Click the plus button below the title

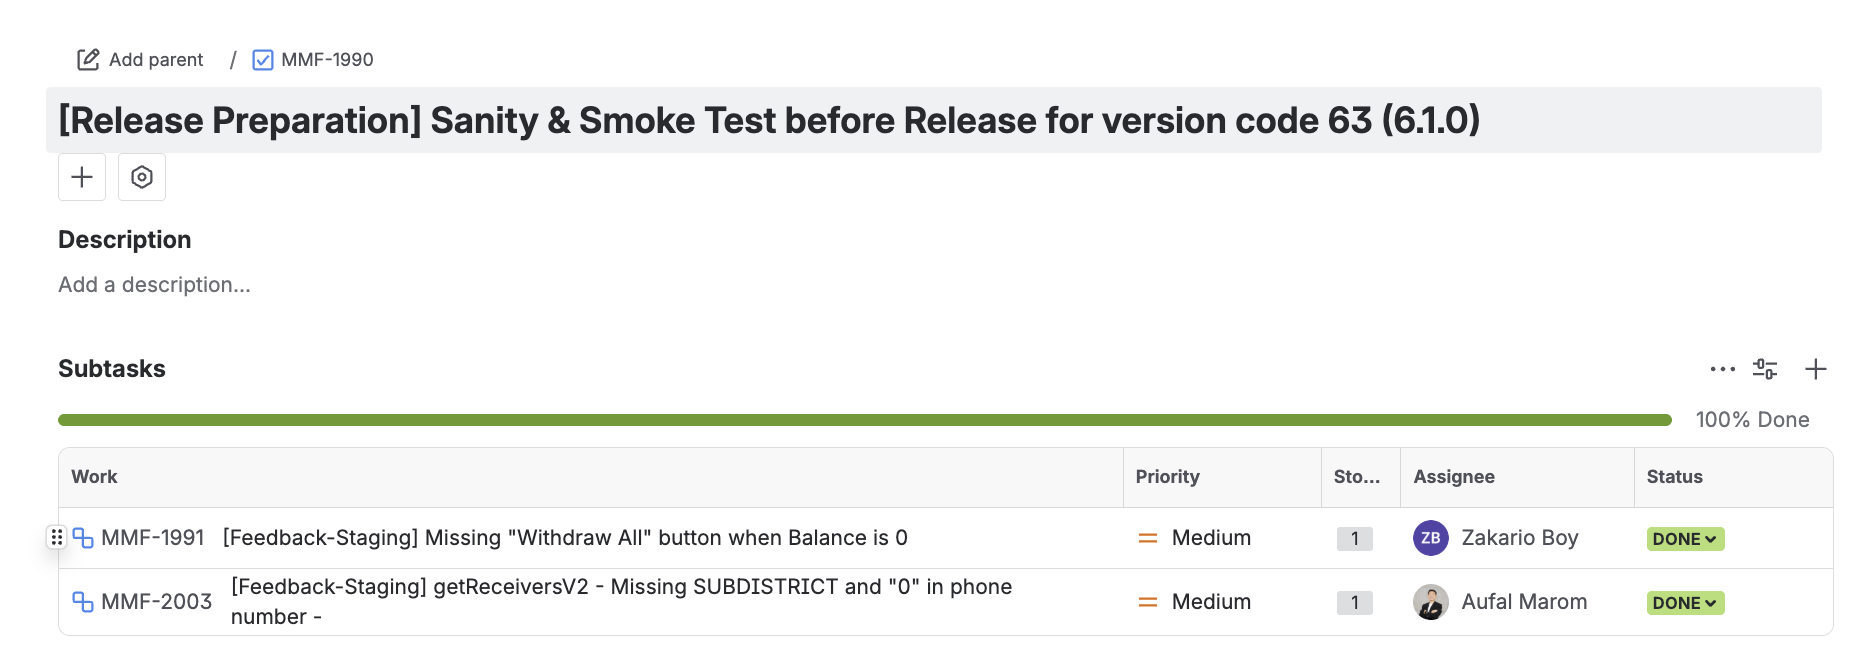tap(82, 177)
